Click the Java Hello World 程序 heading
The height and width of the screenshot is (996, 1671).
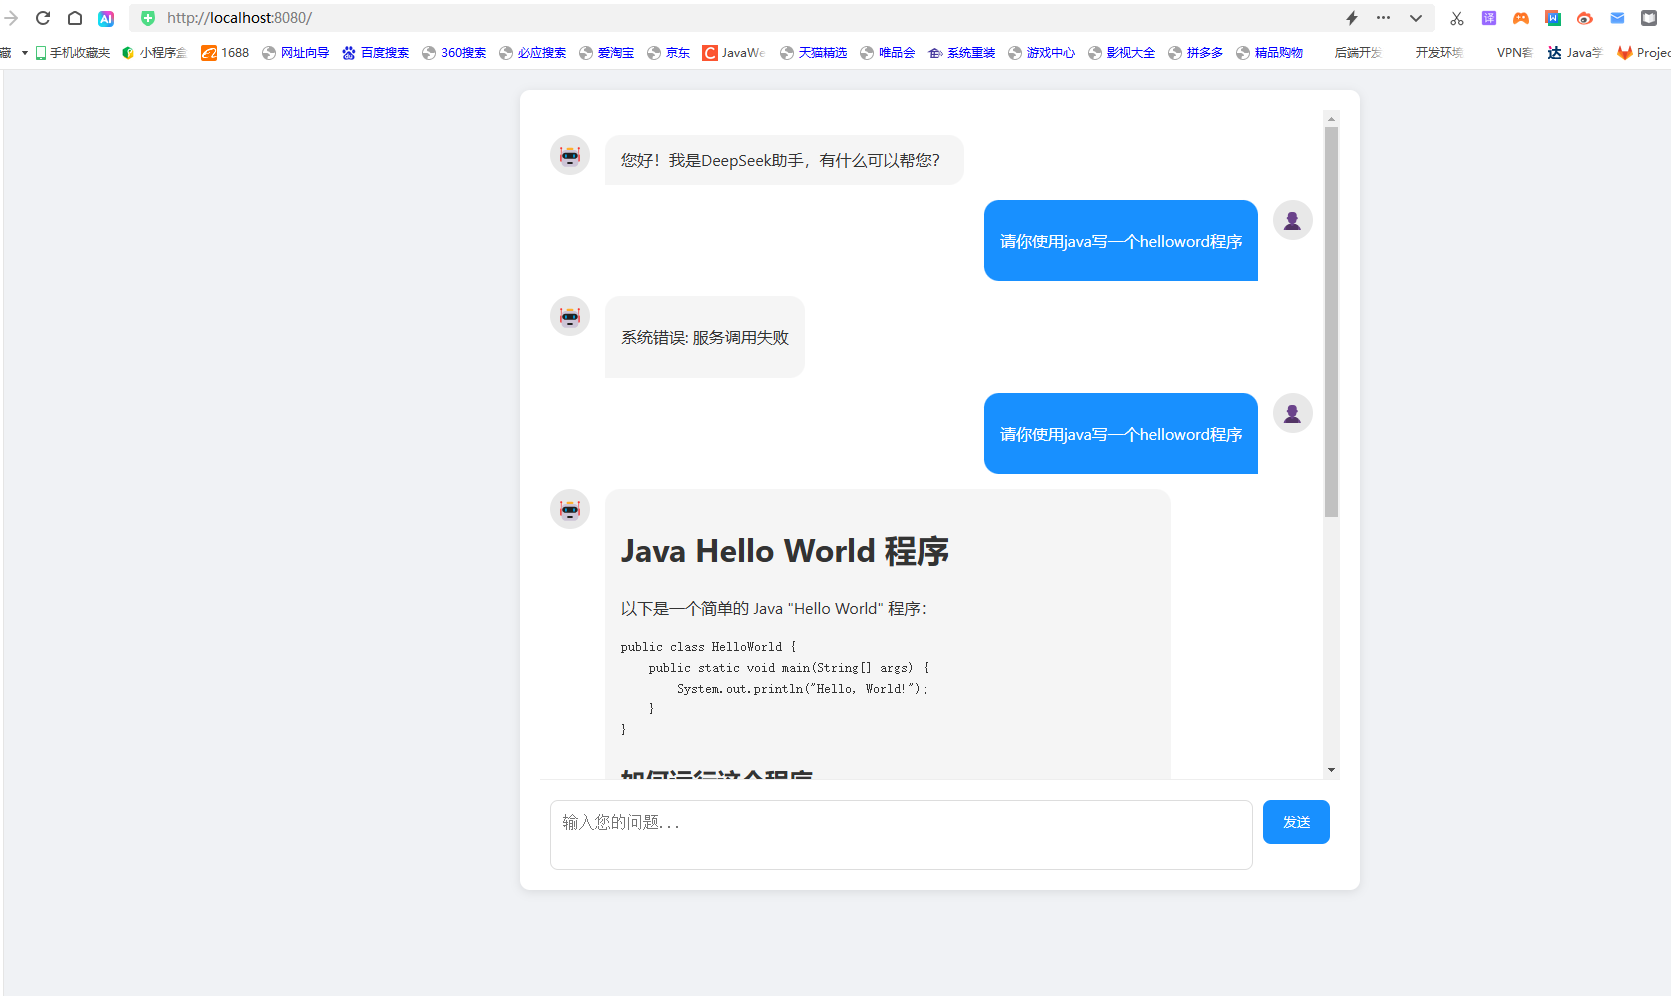[785, 551]
